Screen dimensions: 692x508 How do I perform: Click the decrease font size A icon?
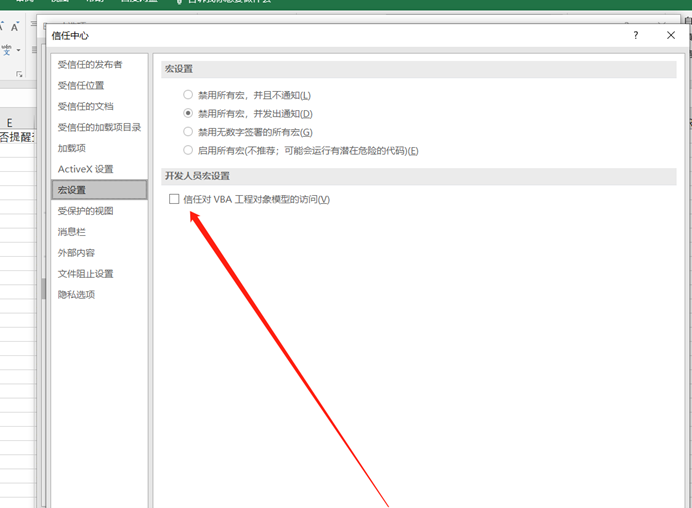coord(15,27)
